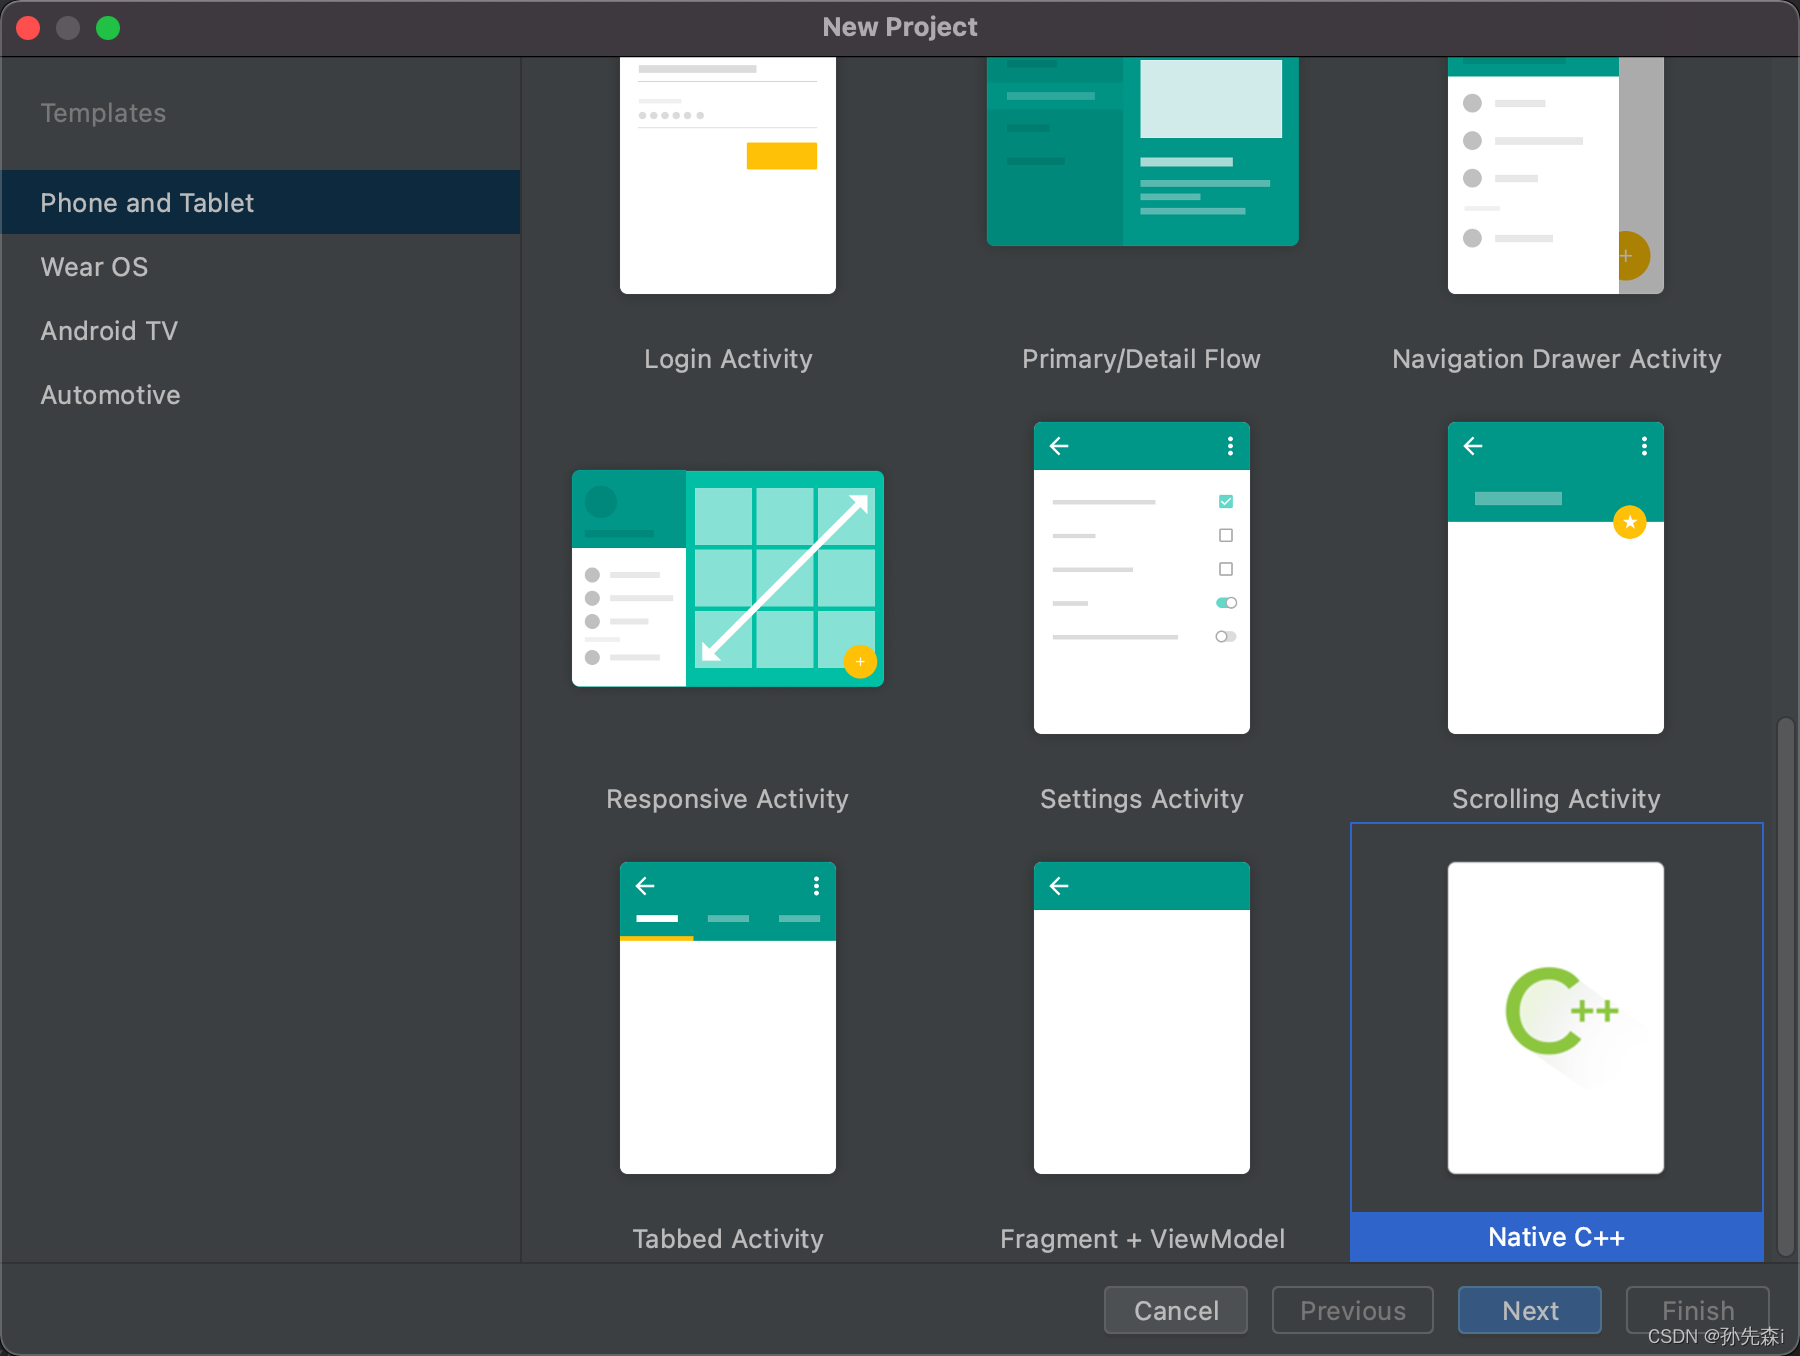The height and width of the screenshot is (1356, 1800).
Task: Click the green zoom window button
Action: point(108,28)
